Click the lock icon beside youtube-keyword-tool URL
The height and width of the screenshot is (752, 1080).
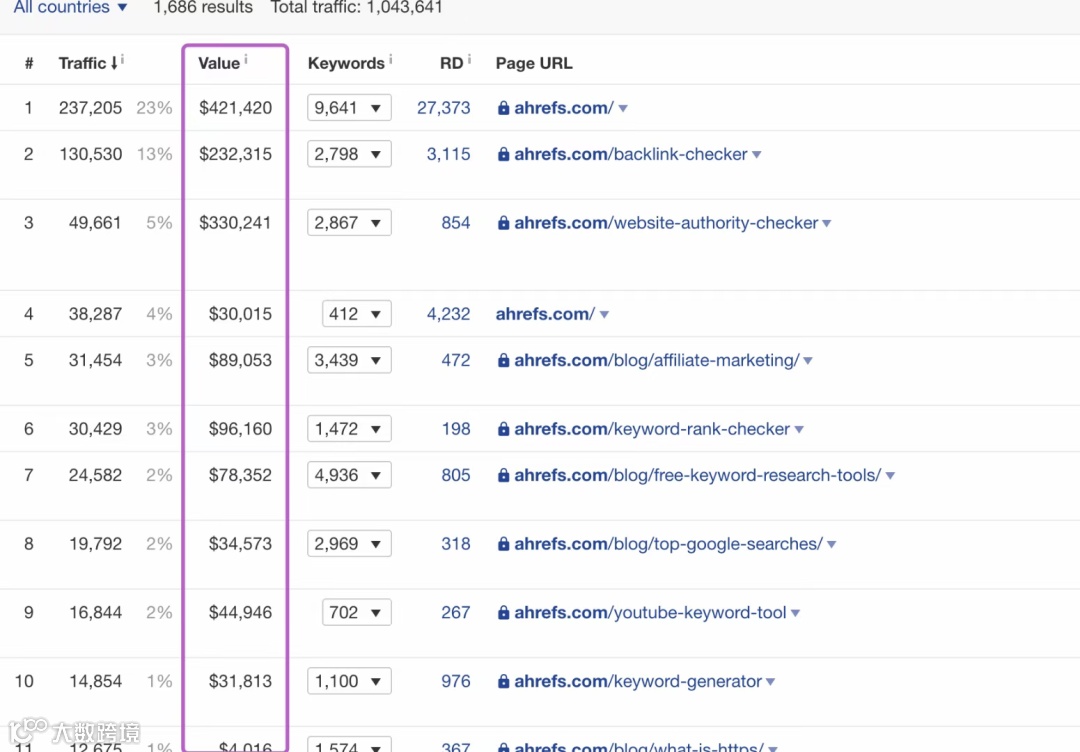click(x=503, y=613)
